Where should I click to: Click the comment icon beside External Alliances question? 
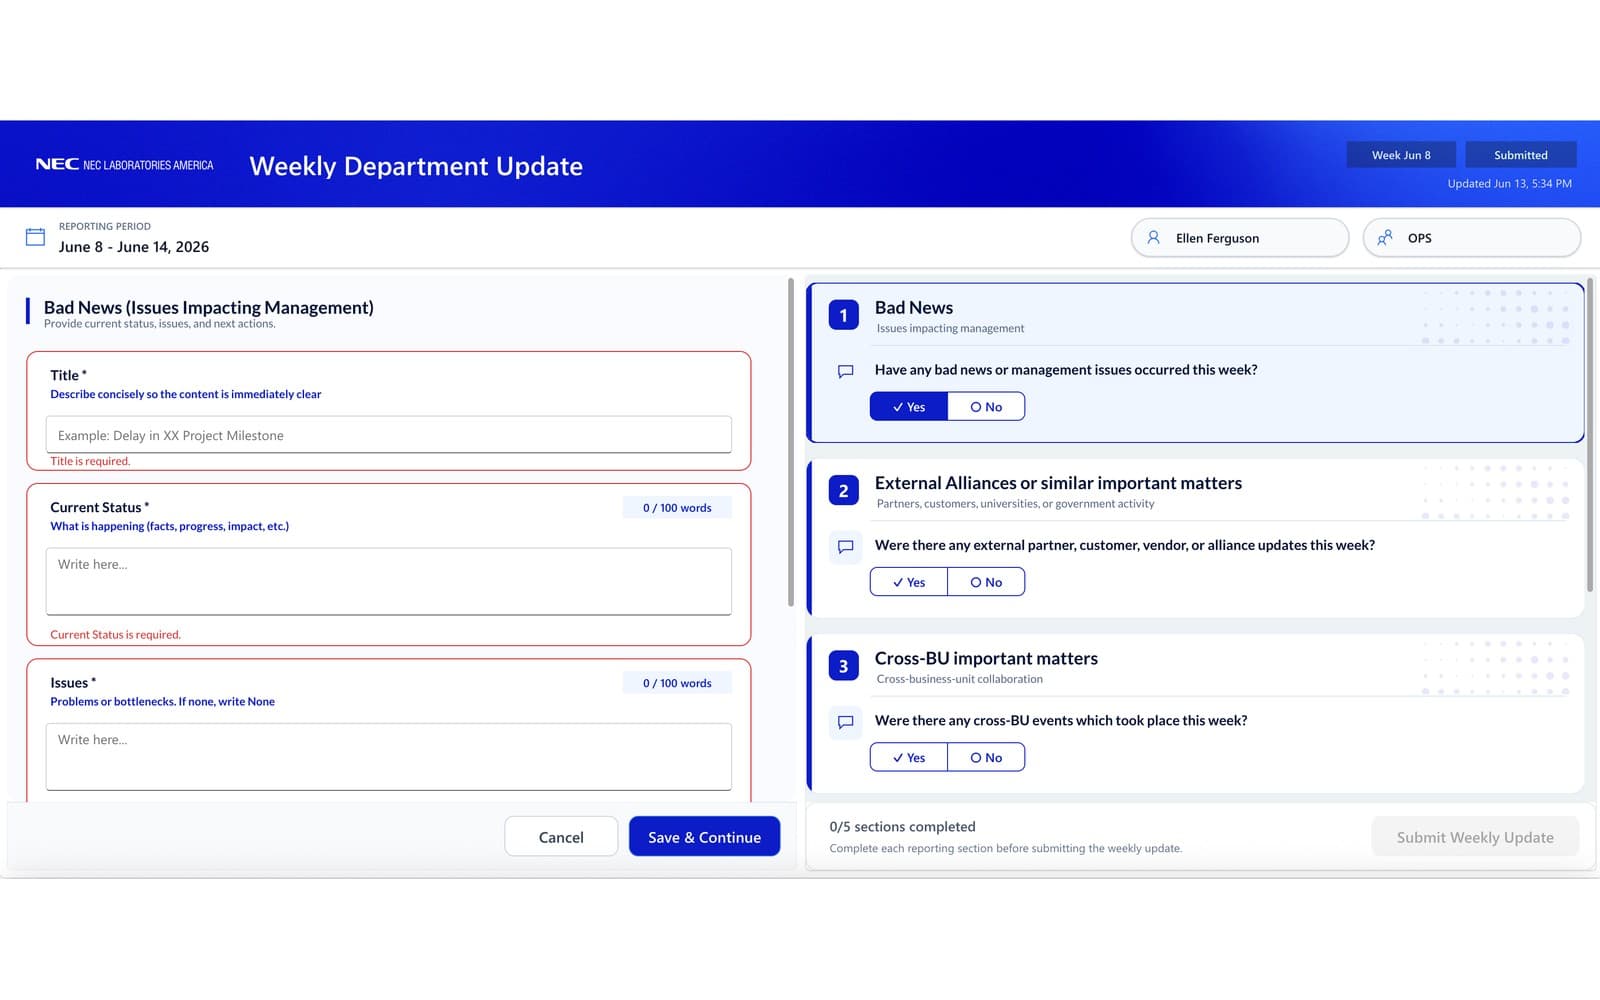pyautogui.click(x=845, y=546)
